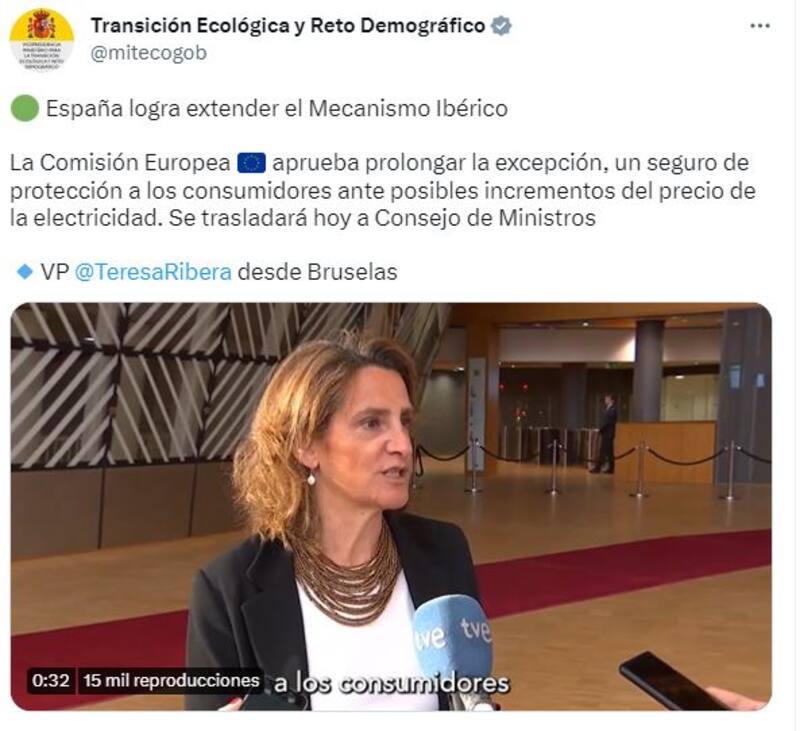Image resolution: width=800 pixels, height=731 pixels.
Task: Select headline España logra extender el Mecanismo Ibérico
Action: (277, 109)
